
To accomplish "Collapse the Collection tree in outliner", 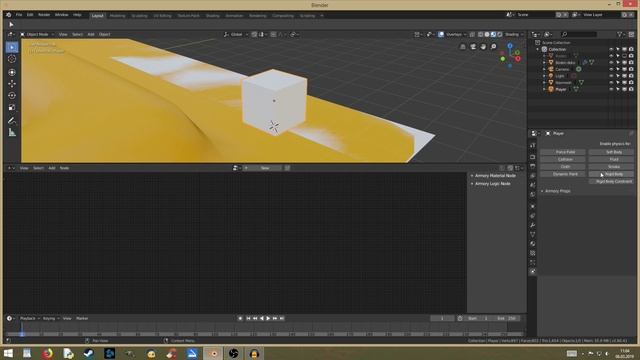I will click(538, 49).
